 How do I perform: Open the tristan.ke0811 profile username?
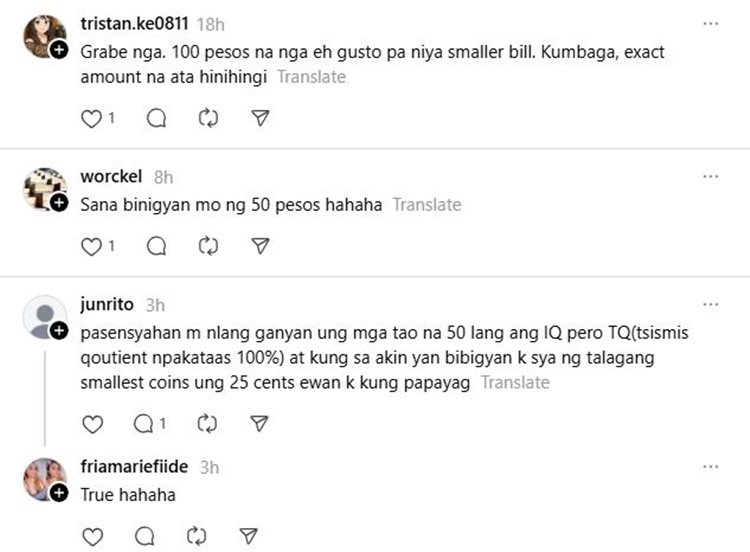pos(134,23)
